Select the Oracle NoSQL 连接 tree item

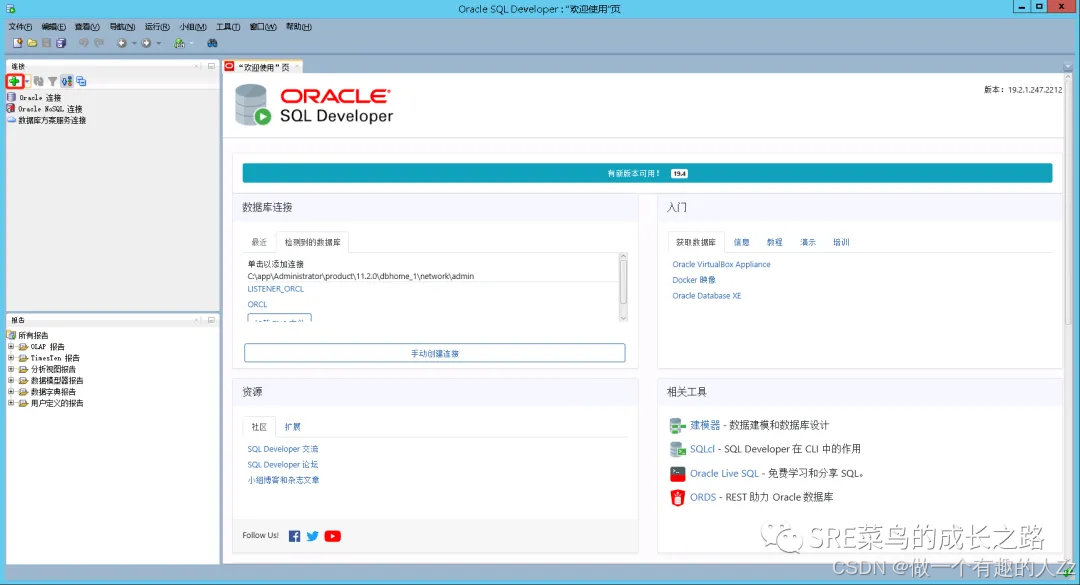pos(50,109)
